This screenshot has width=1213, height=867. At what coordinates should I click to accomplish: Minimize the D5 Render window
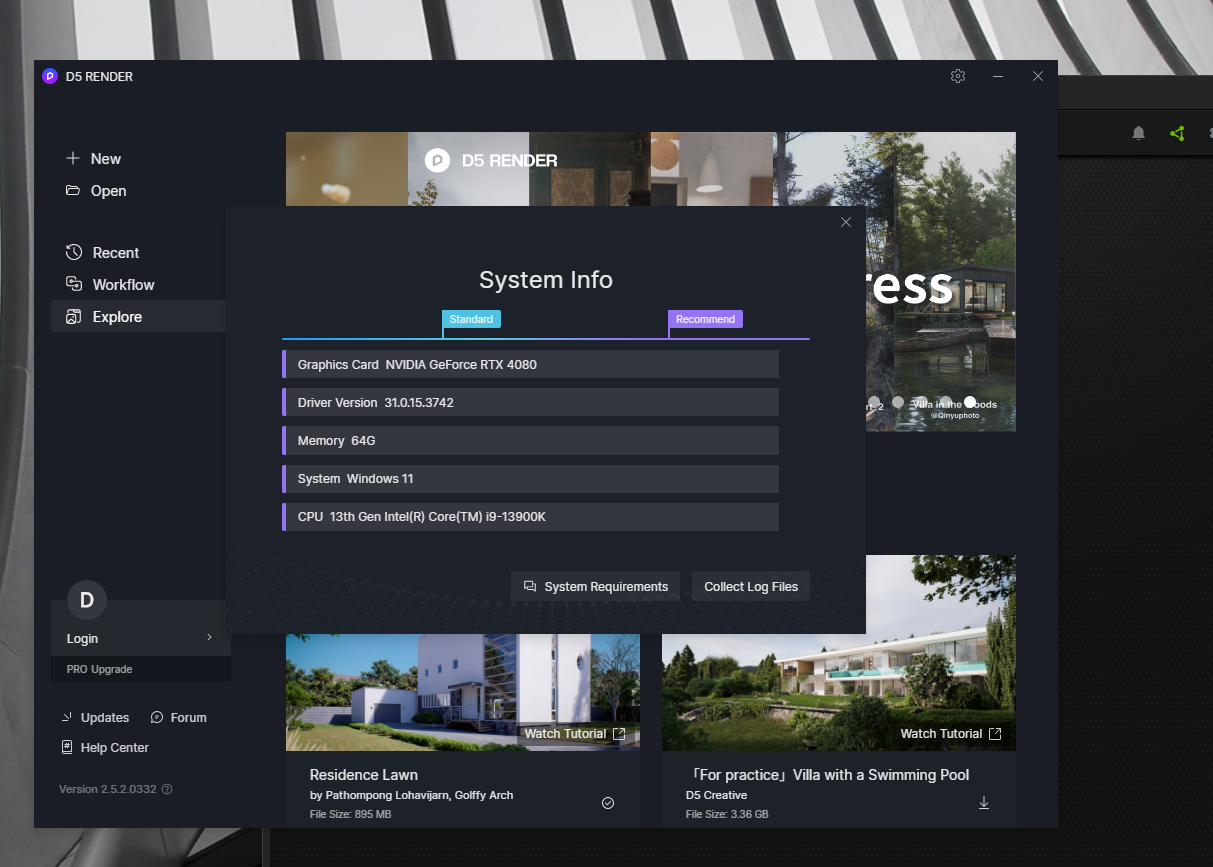pos(998,76)
